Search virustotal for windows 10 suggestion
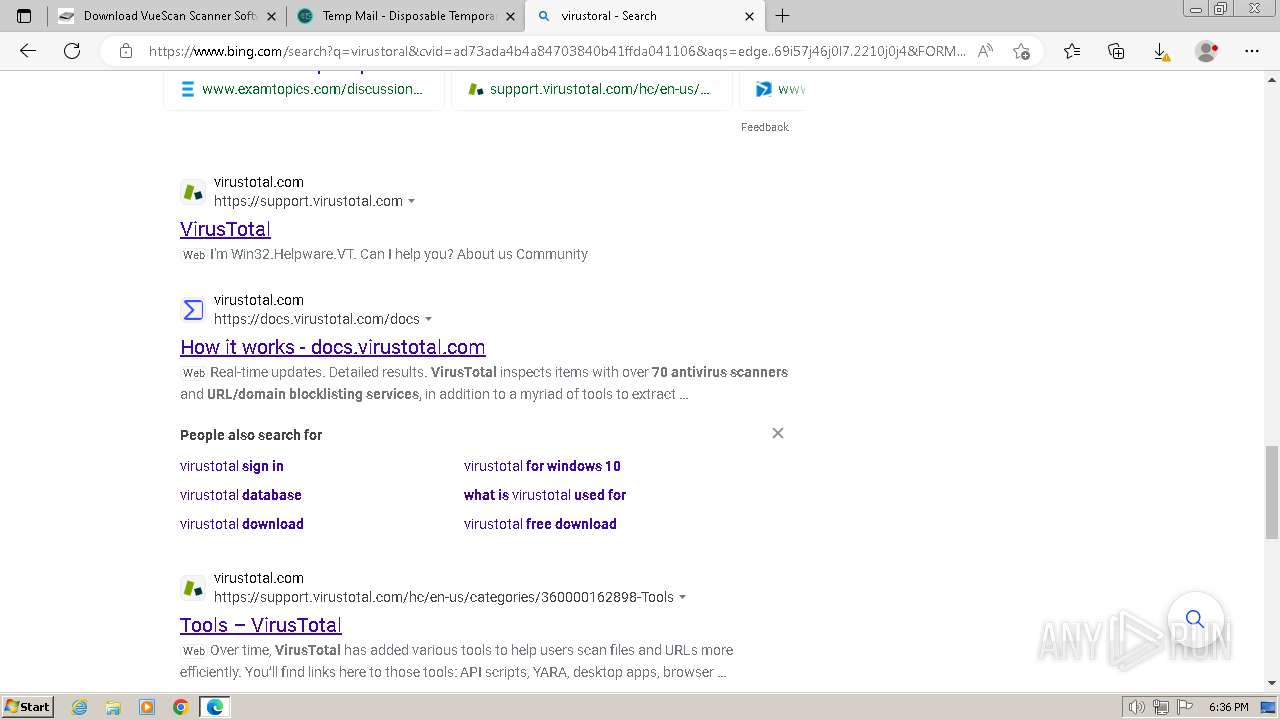The width and height of the screenshot is (1280, 720). pos(542,466)
